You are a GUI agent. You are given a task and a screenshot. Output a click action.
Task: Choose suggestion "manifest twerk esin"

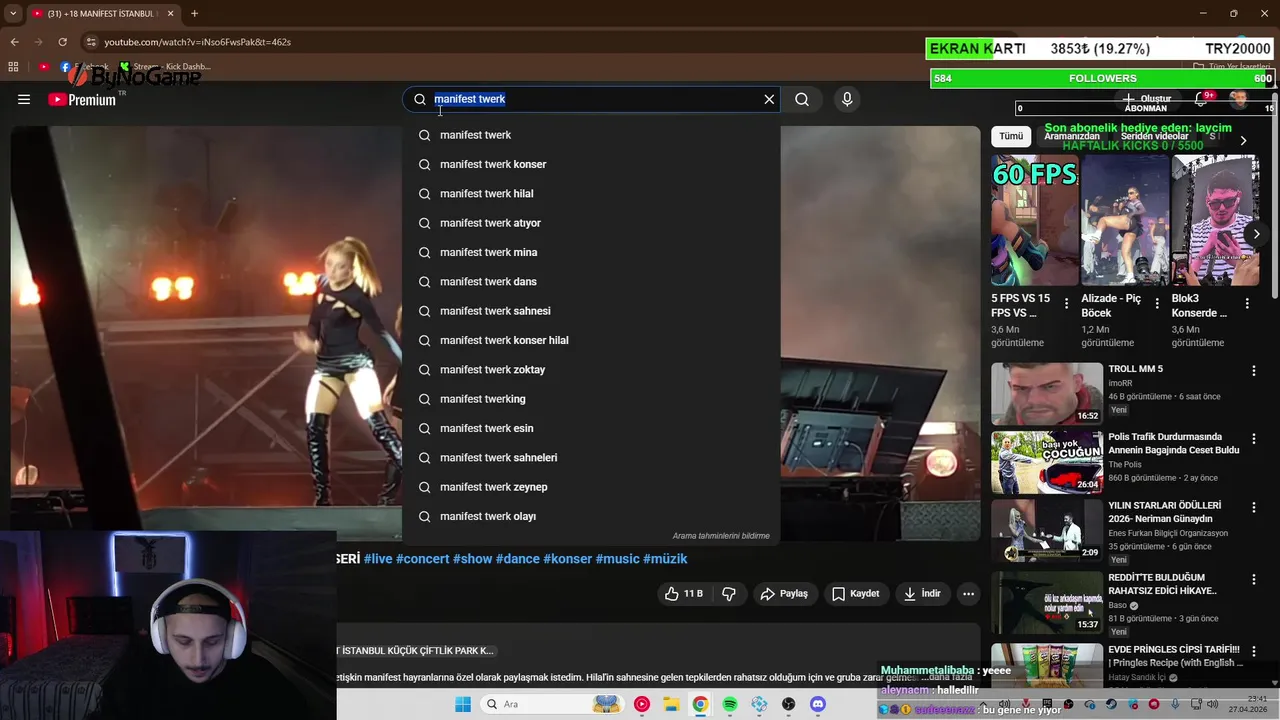pyautogui.click(x=591, y=428)
